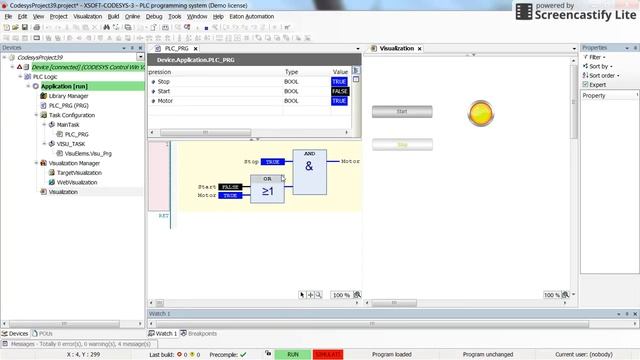Toggle the Motor variable TRUE value
Screen dimensions: 640x360
(339, 101)
